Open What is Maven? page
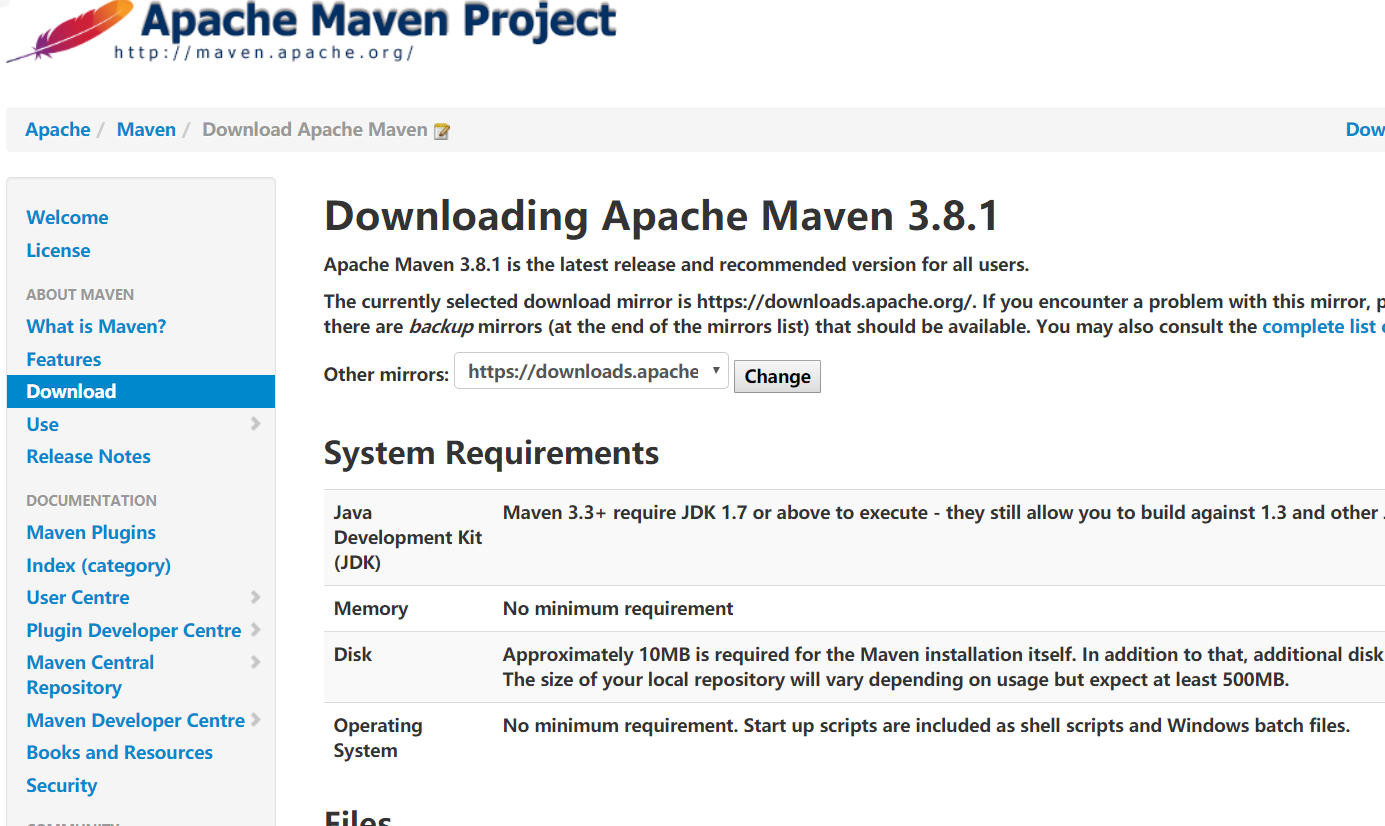Image resolution: width=1385 pixels, height=826 pixels. point(96,326)
